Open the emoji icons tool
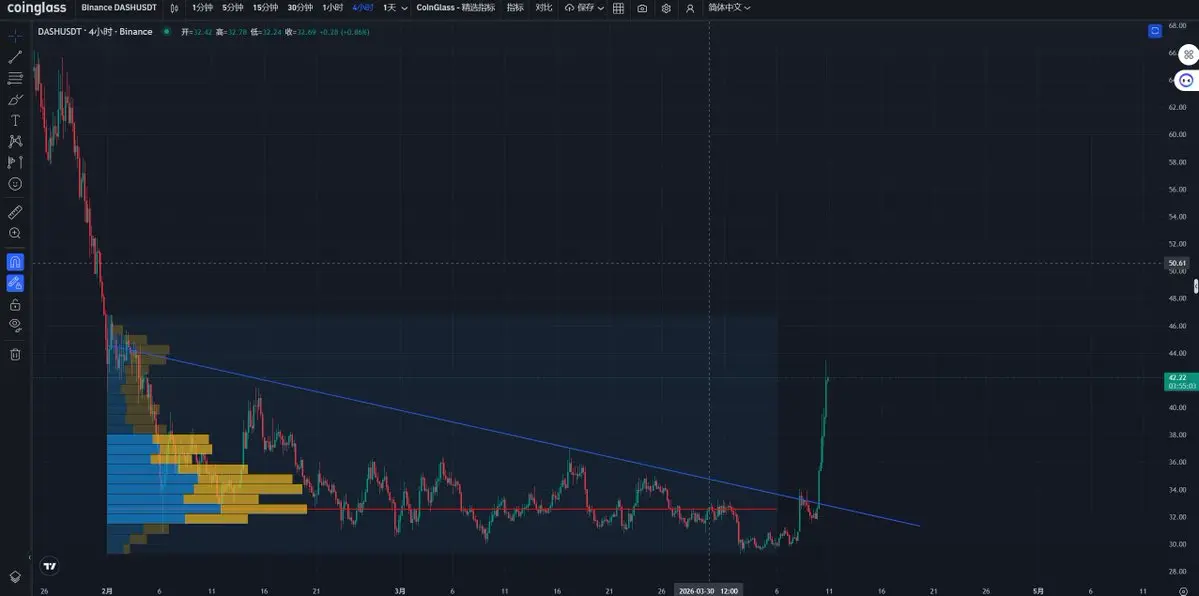This screenshot has width=1199, height=596. [15, 184]
